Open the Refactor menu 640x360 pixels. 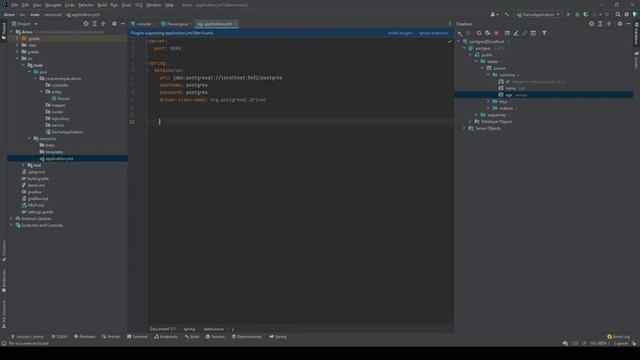86,5
